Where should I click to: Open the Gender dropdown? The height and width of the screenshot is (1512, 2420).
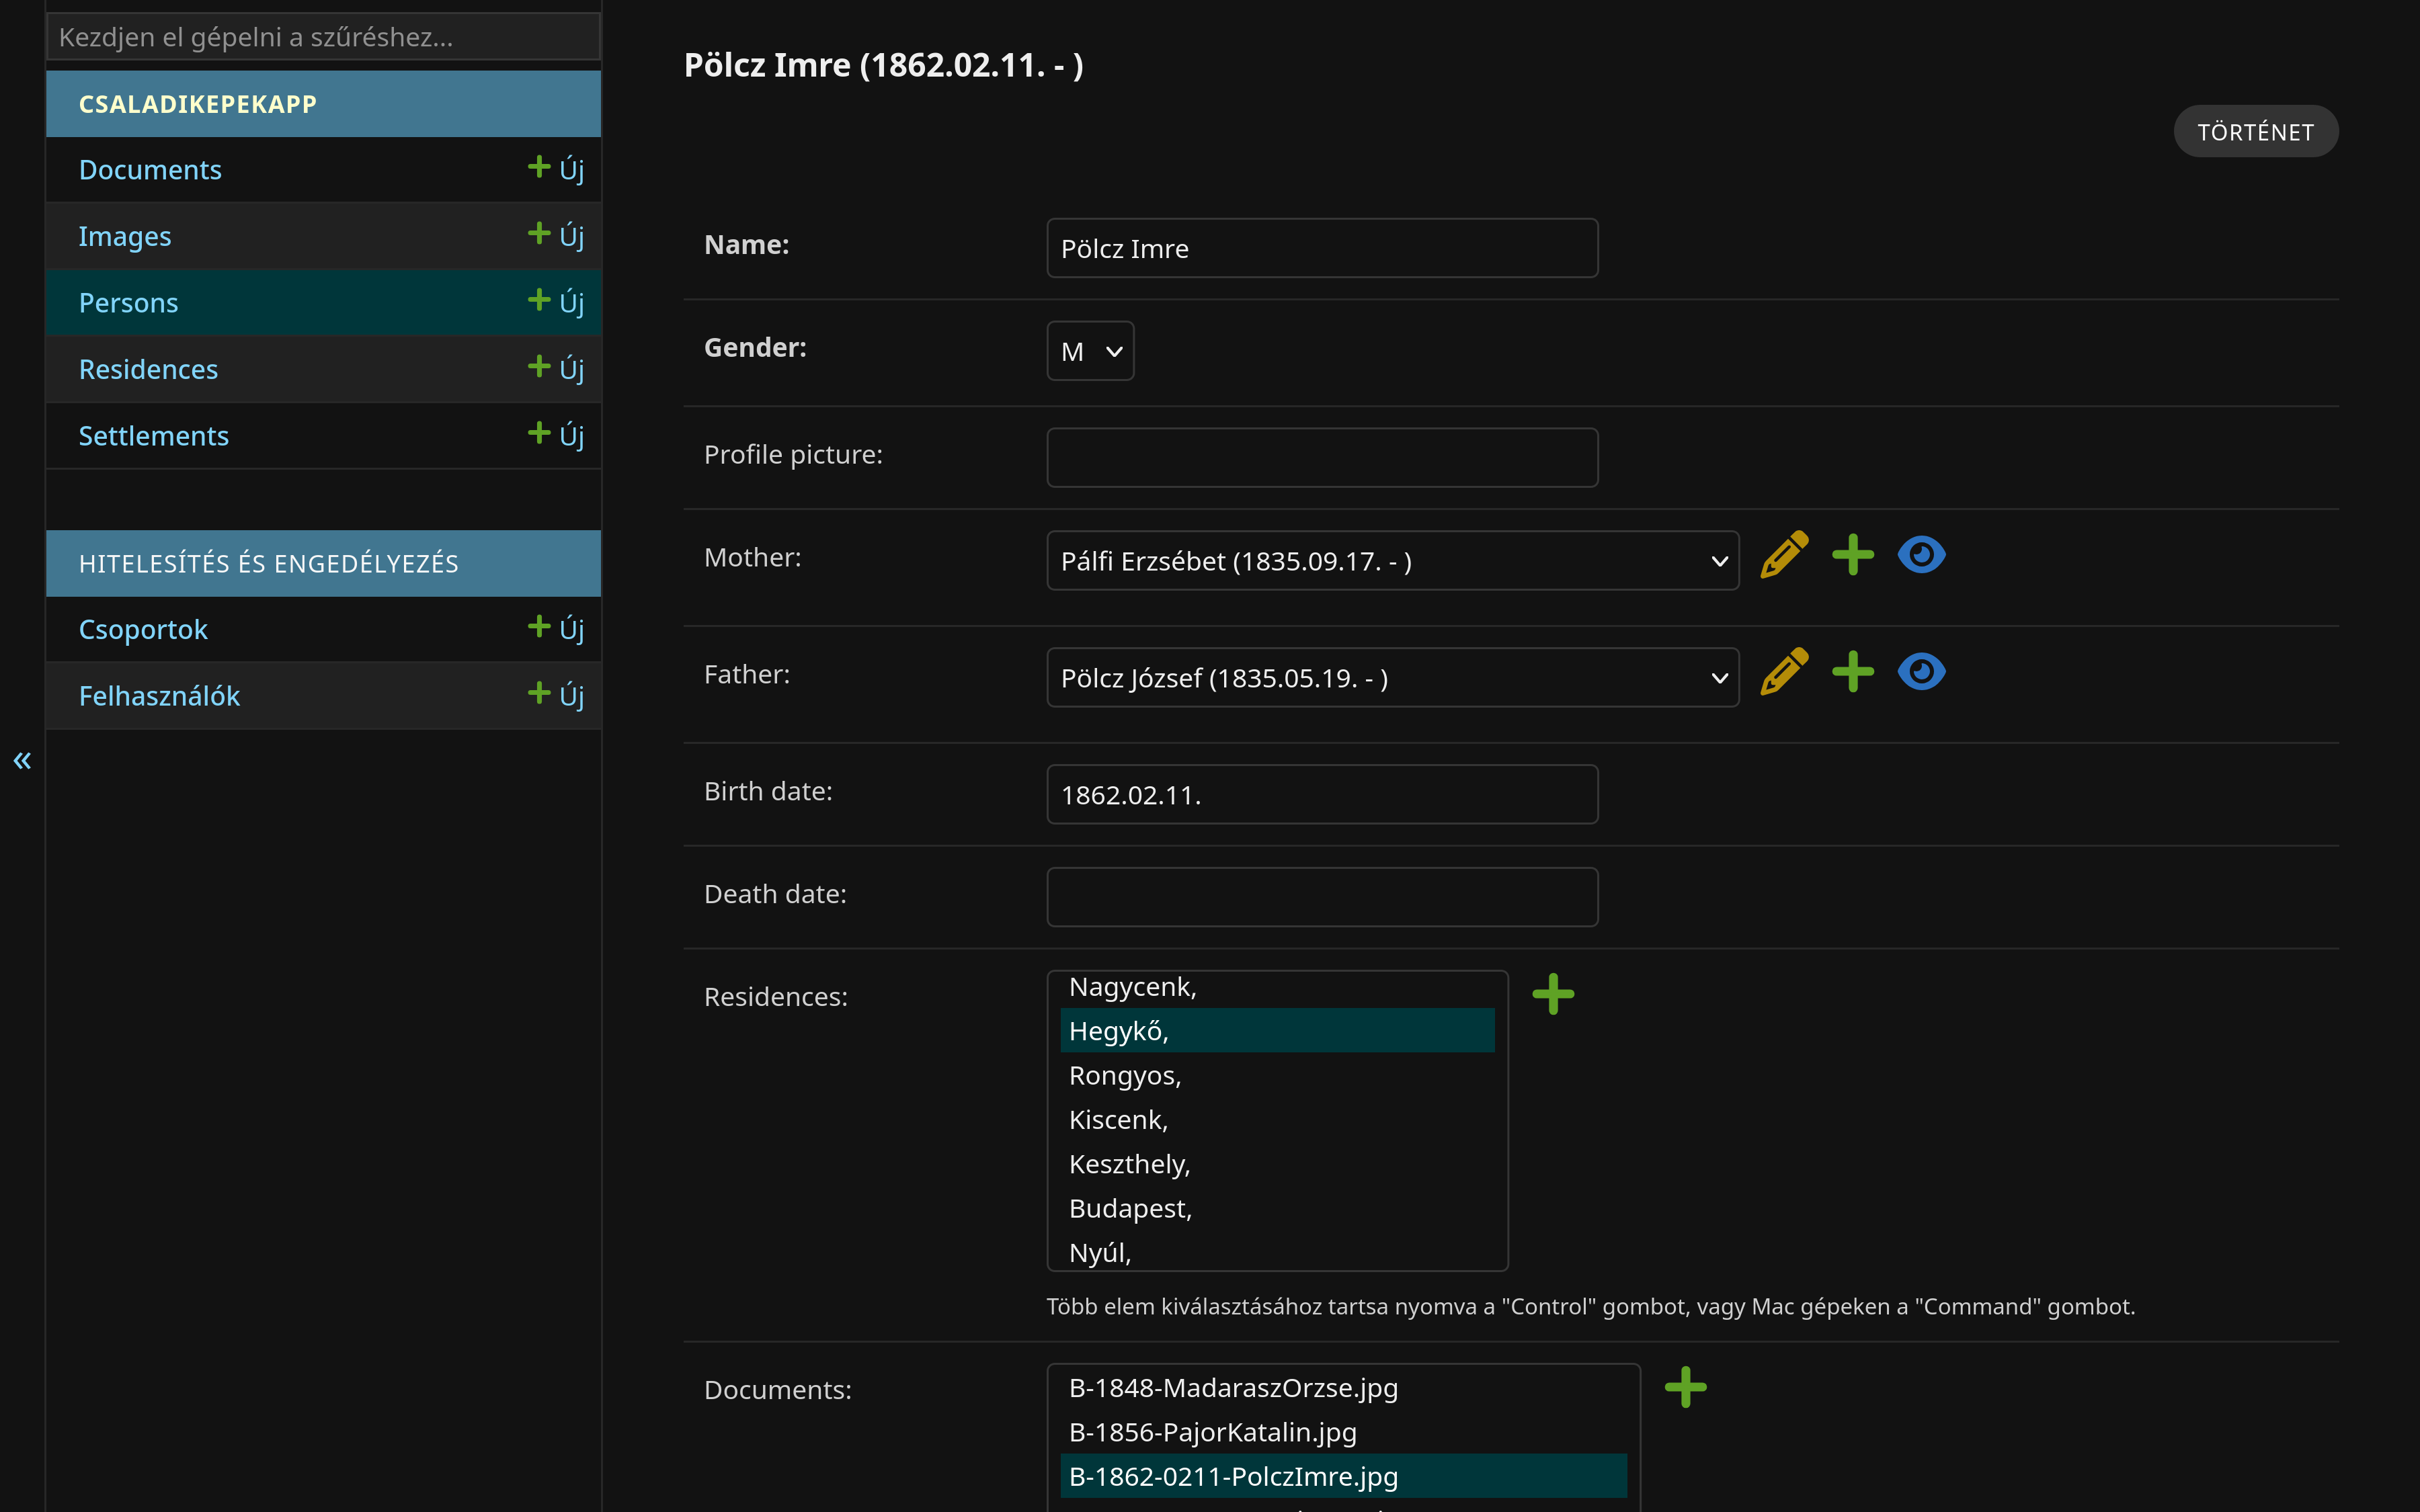click(x=1090, y=351)
